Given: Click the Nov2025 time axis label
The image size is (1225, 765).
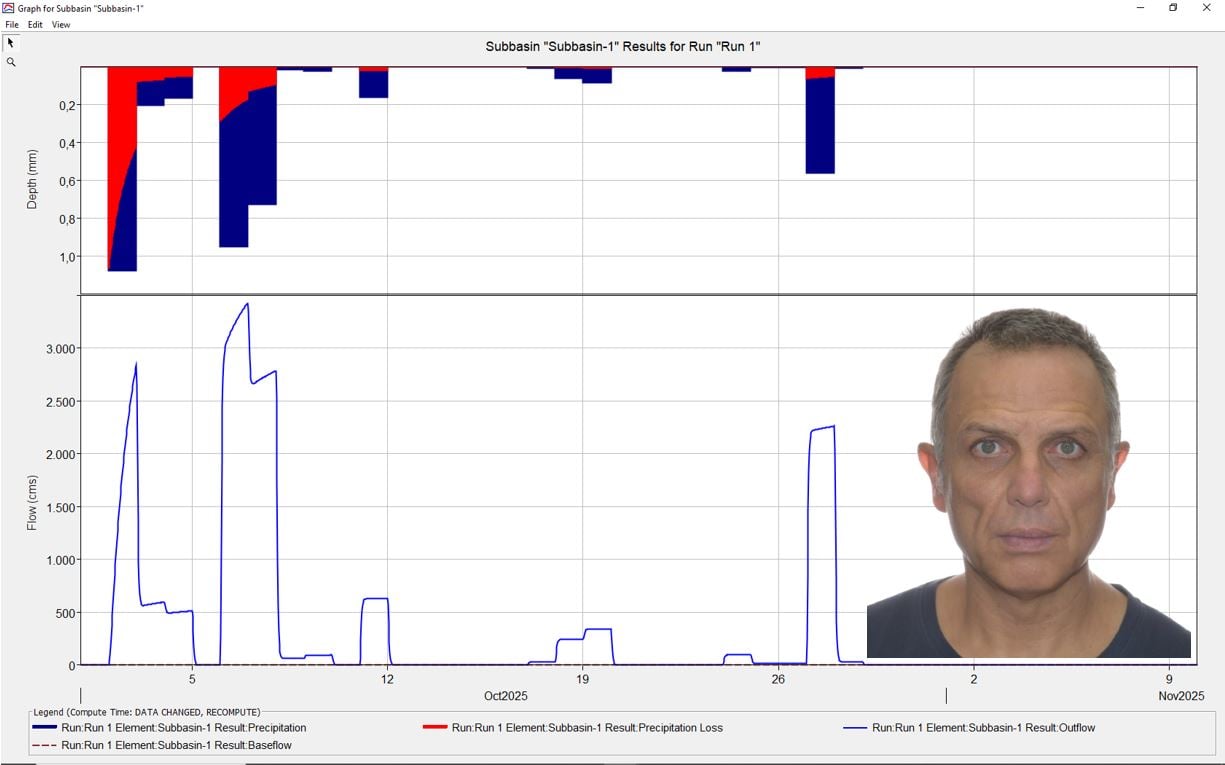Looking at the screenshot, I should pyautogui.click(x=1181, y=696).
